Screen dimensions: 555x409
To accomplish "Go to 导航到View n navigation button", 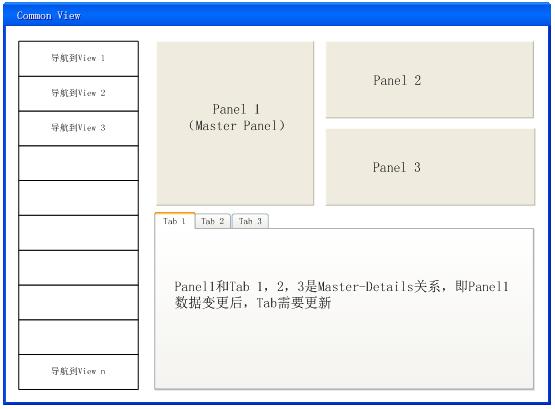I will point(78,371).
